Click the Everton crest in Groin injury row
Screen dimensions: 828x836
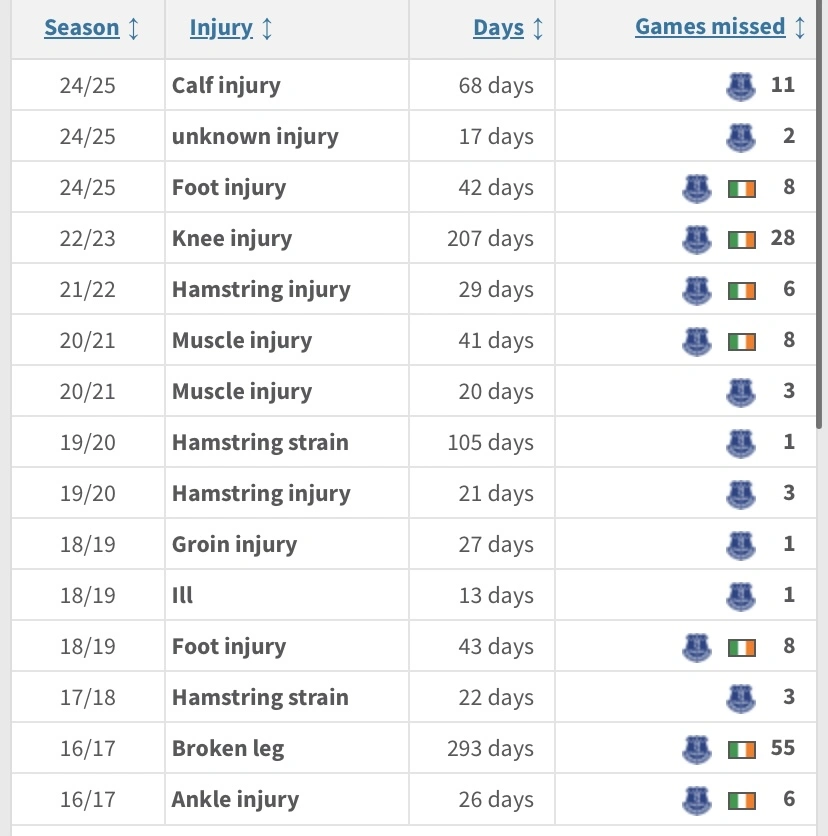[740, 544]
